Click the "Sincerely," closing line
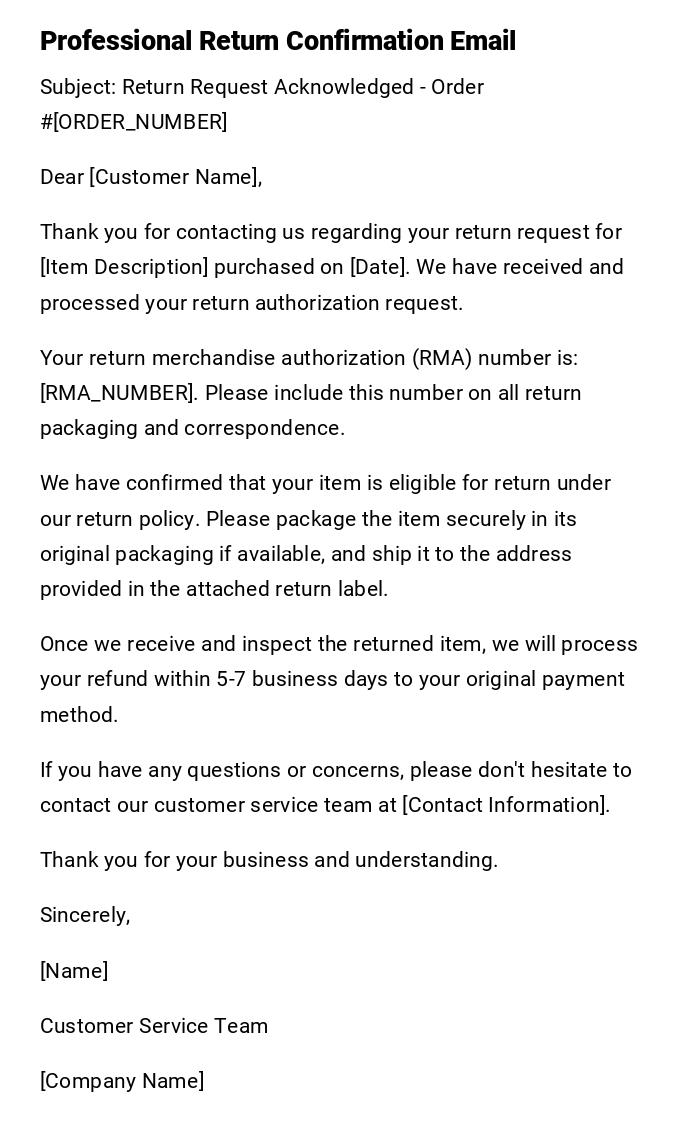 pyautogui.click(x=85, y=915)
